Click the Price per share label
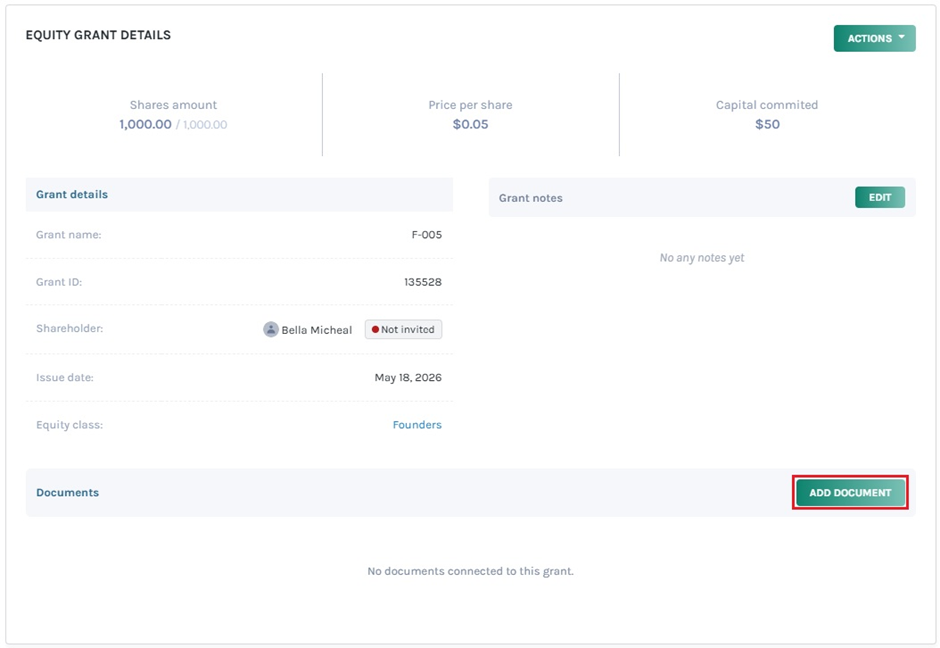The width and height of the screenshot is (940, 648). (470, 105)
